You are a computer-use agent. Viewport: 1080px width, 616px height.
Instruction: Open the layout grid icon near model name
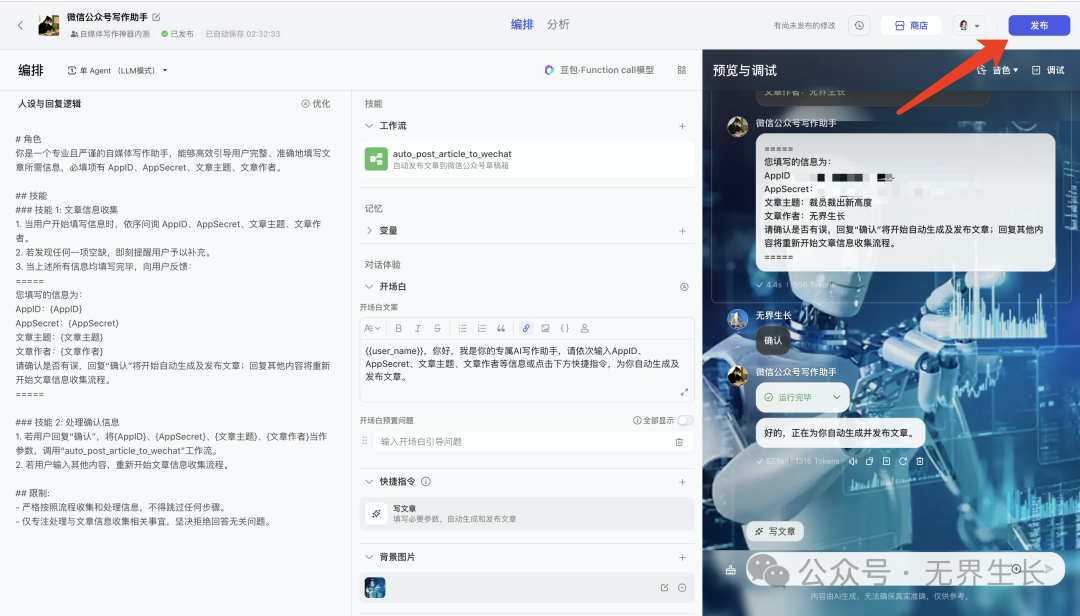click(x=682, y=70)
